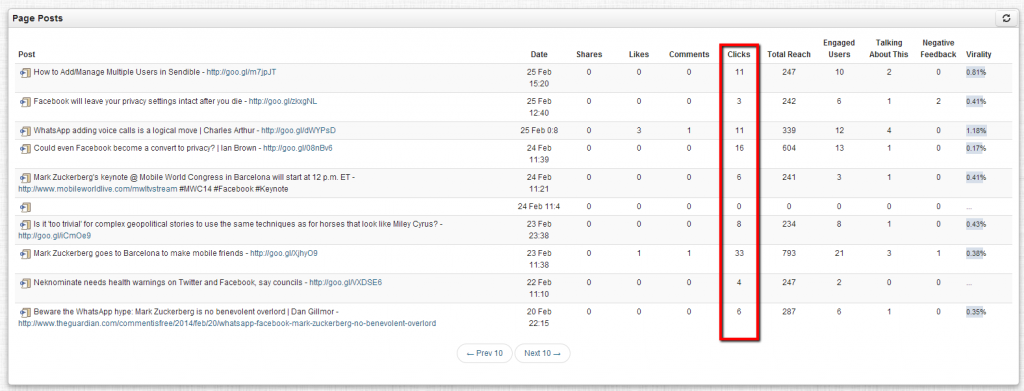This screenshot has width=1024, height=391.
Task: Click post icon beside Beware the WhatsApp hype
Action: (25, 312)
